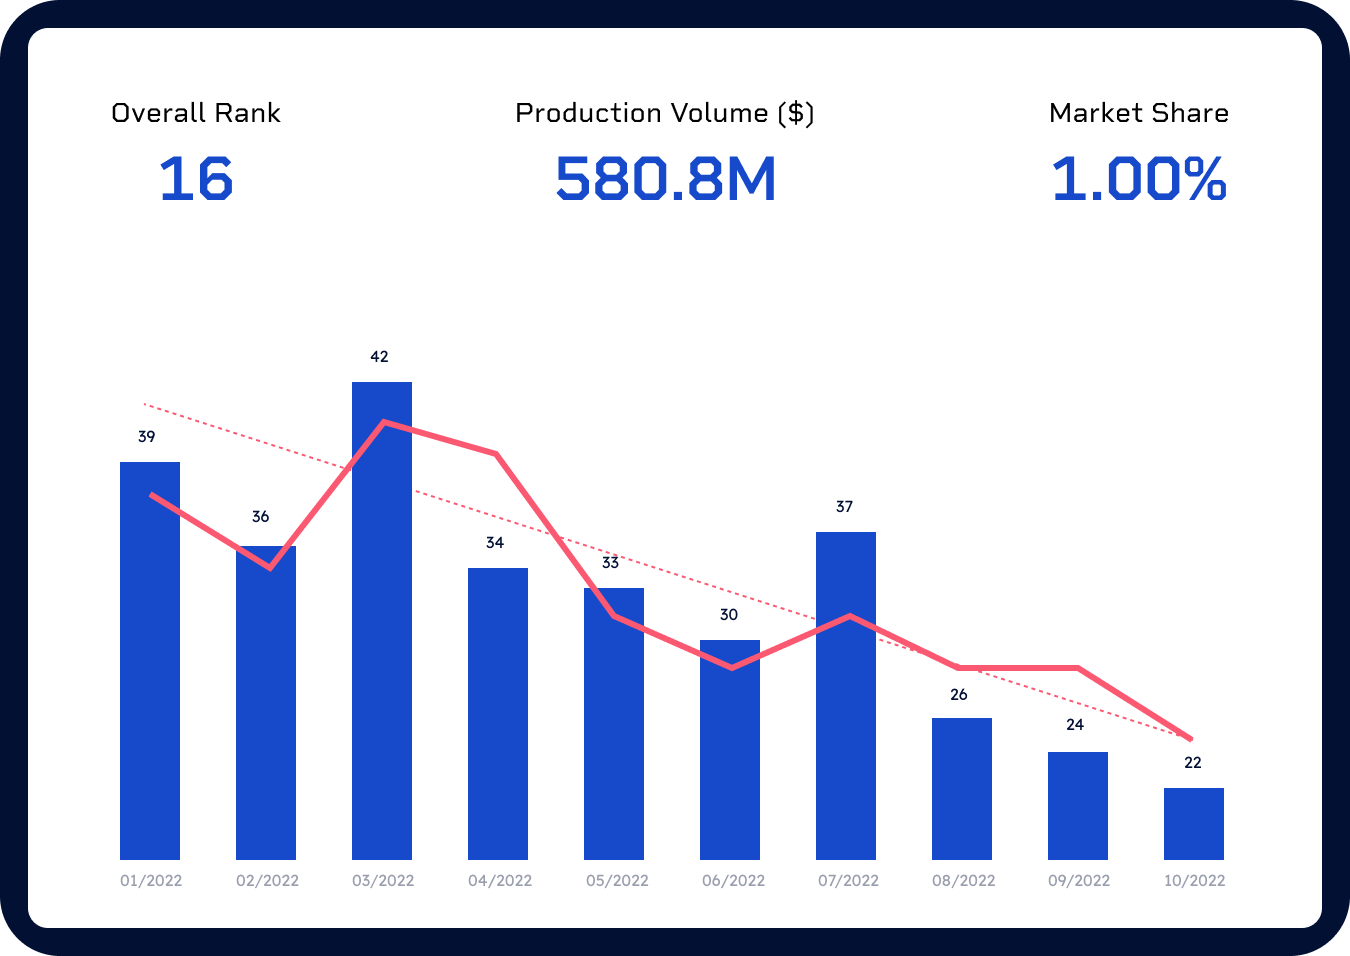This screenshot has height=956, width=1350.
Task: Click the Market Share heading
Action: pos(1139,113)
